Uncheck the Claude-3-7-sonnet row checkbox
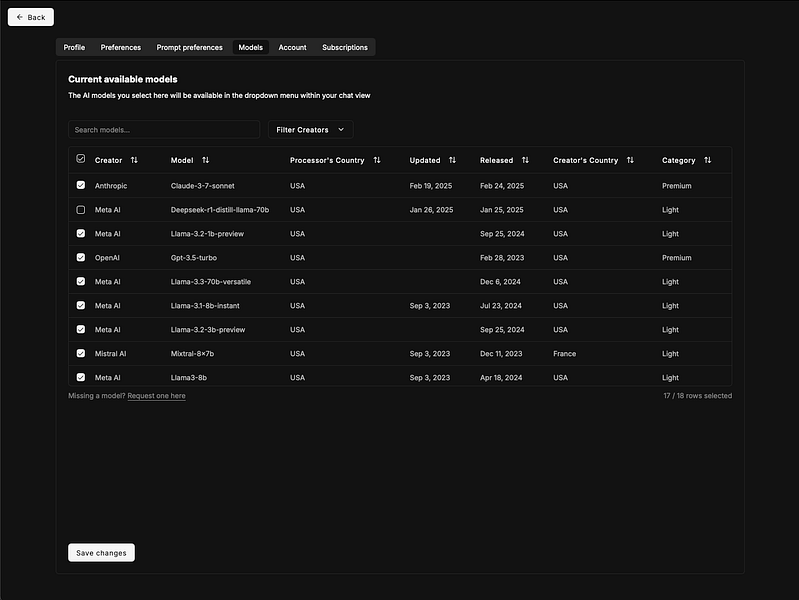This screenshot has height=600, width=799. (x=81, y=185)
